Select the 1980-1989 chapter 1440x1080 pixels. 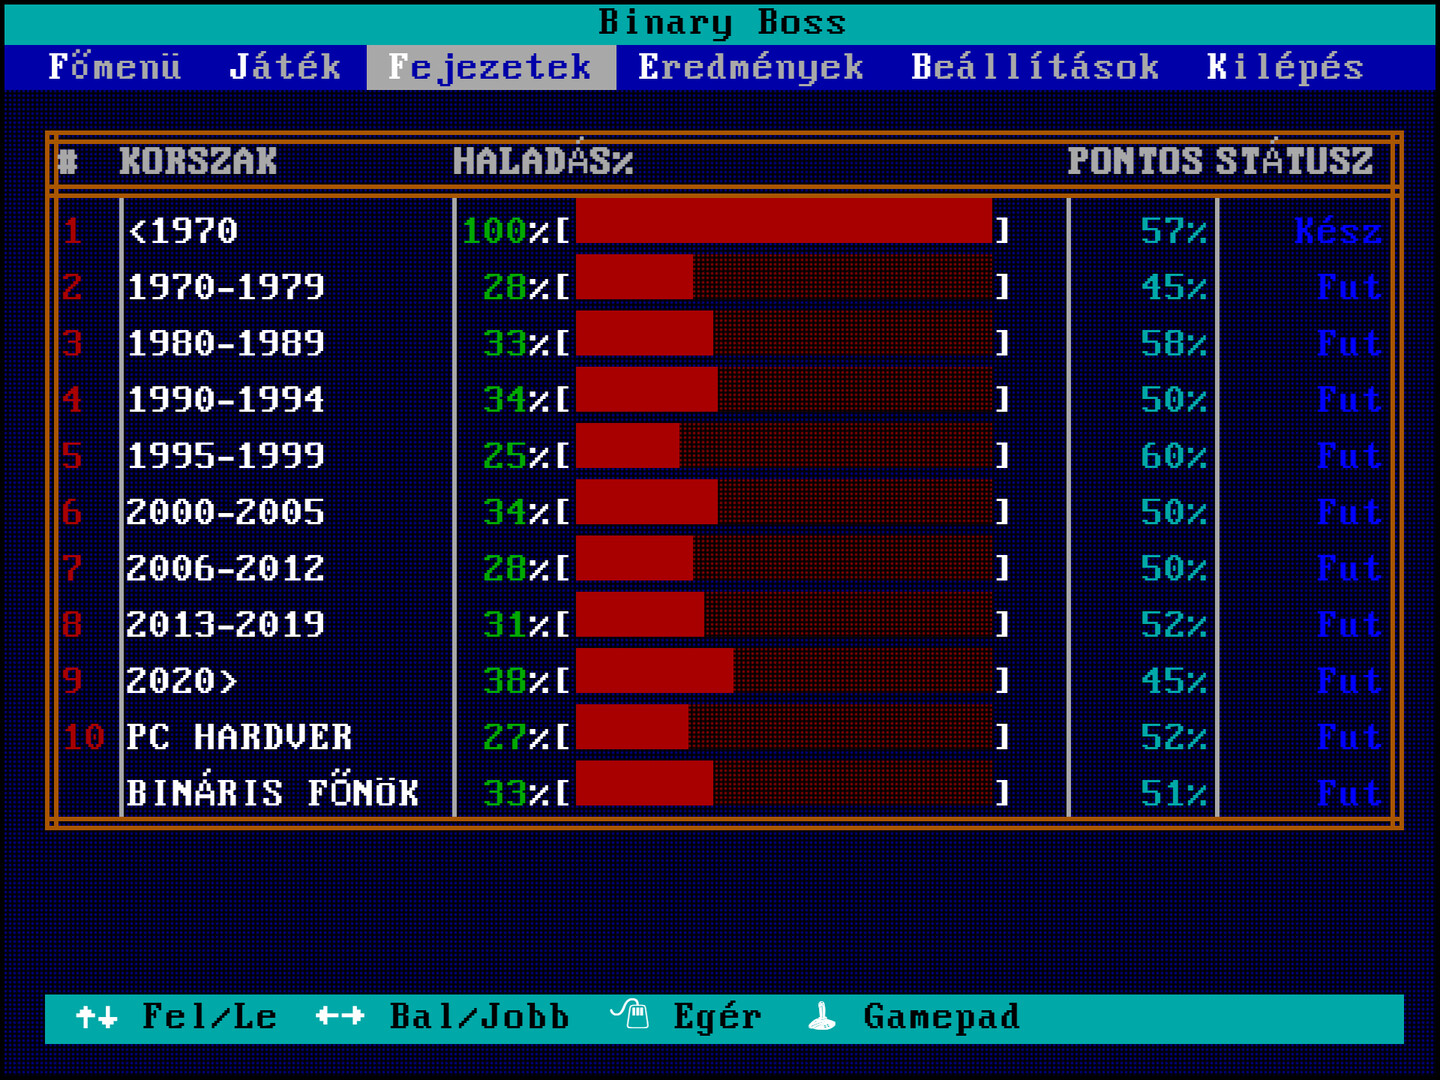(226, 344)
